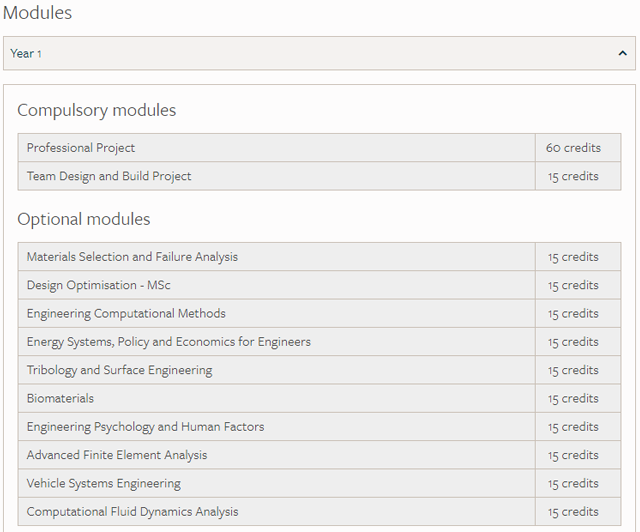The height and width of the screenshot is (532, 640).
Task: Open Materials Selection and Failure Analysis
Action: tap(132, 257)
